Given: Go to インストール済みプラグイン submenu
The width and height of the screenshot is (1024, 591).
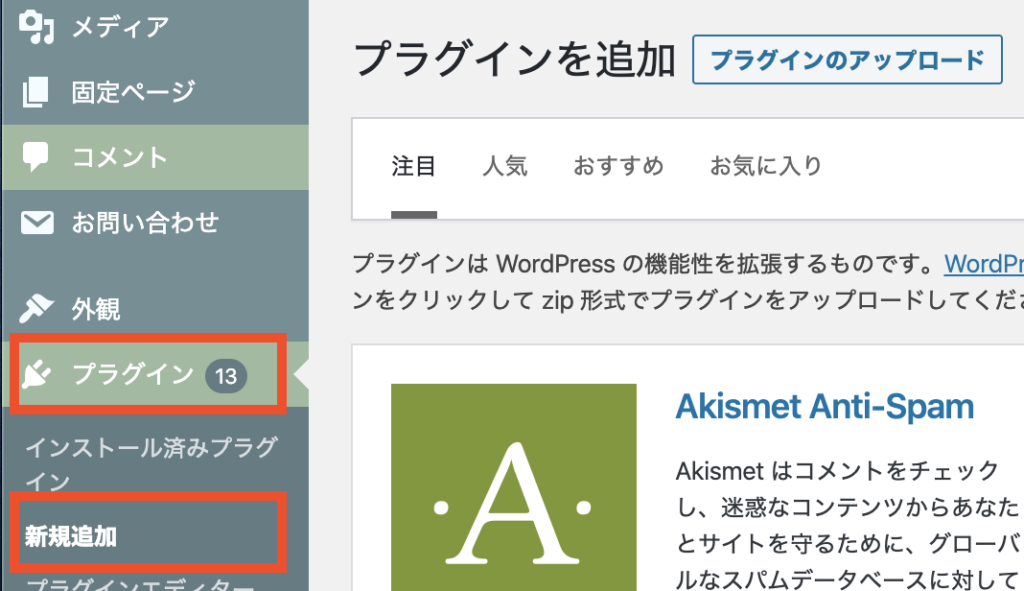Looking at the screenshot, I should (152, 464).
